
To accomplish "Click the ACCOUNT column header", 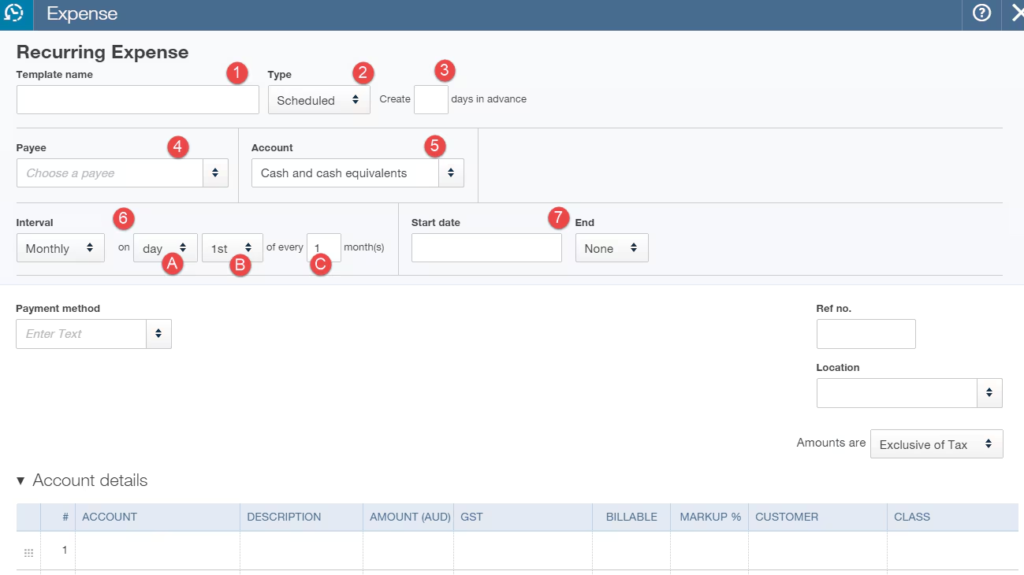I will tap(157, 517).
